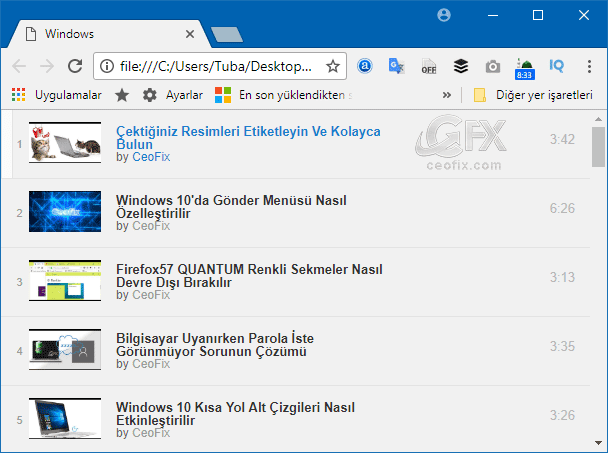Open the mosque prayer time 8:33 extension

click(525, 69)
